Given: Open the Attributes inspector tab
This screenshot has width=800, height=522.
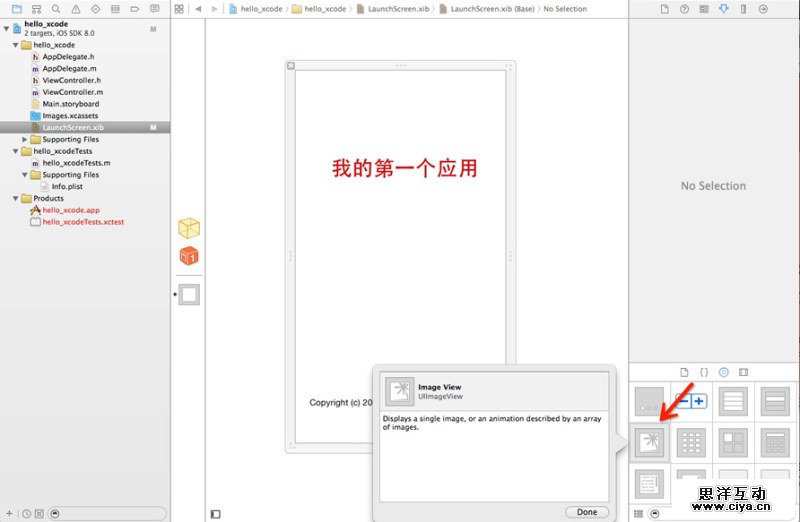Looking at the screenshot, I should point(724,9).
